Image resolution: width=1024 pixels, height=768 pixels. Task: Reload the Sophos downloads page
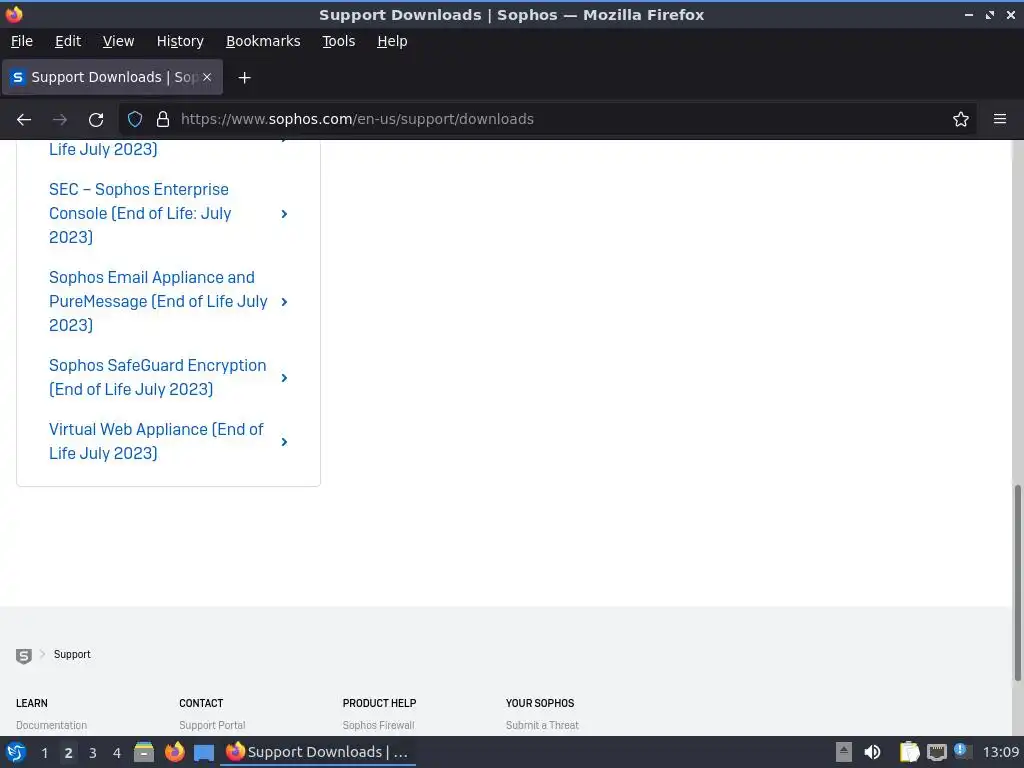tap(96, 120)
